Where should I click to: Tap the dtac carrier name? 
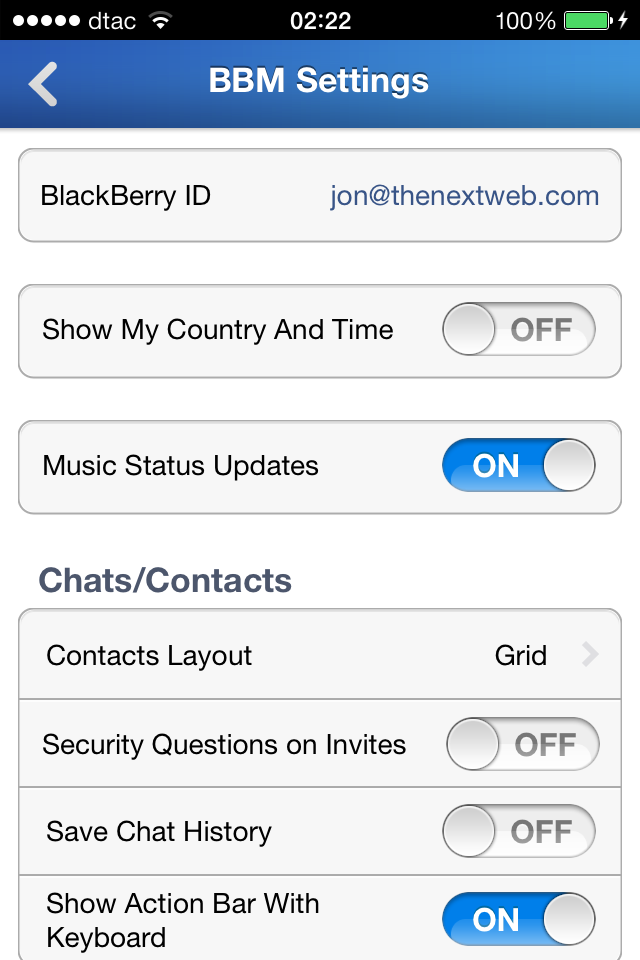112,21
